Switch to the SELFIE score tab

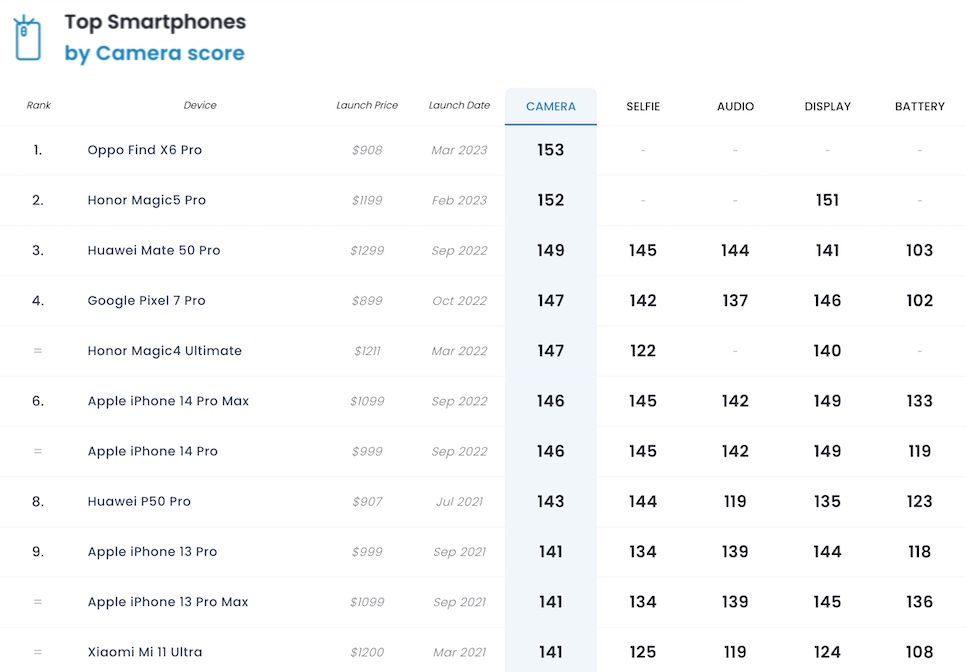[x=643, y=106]
